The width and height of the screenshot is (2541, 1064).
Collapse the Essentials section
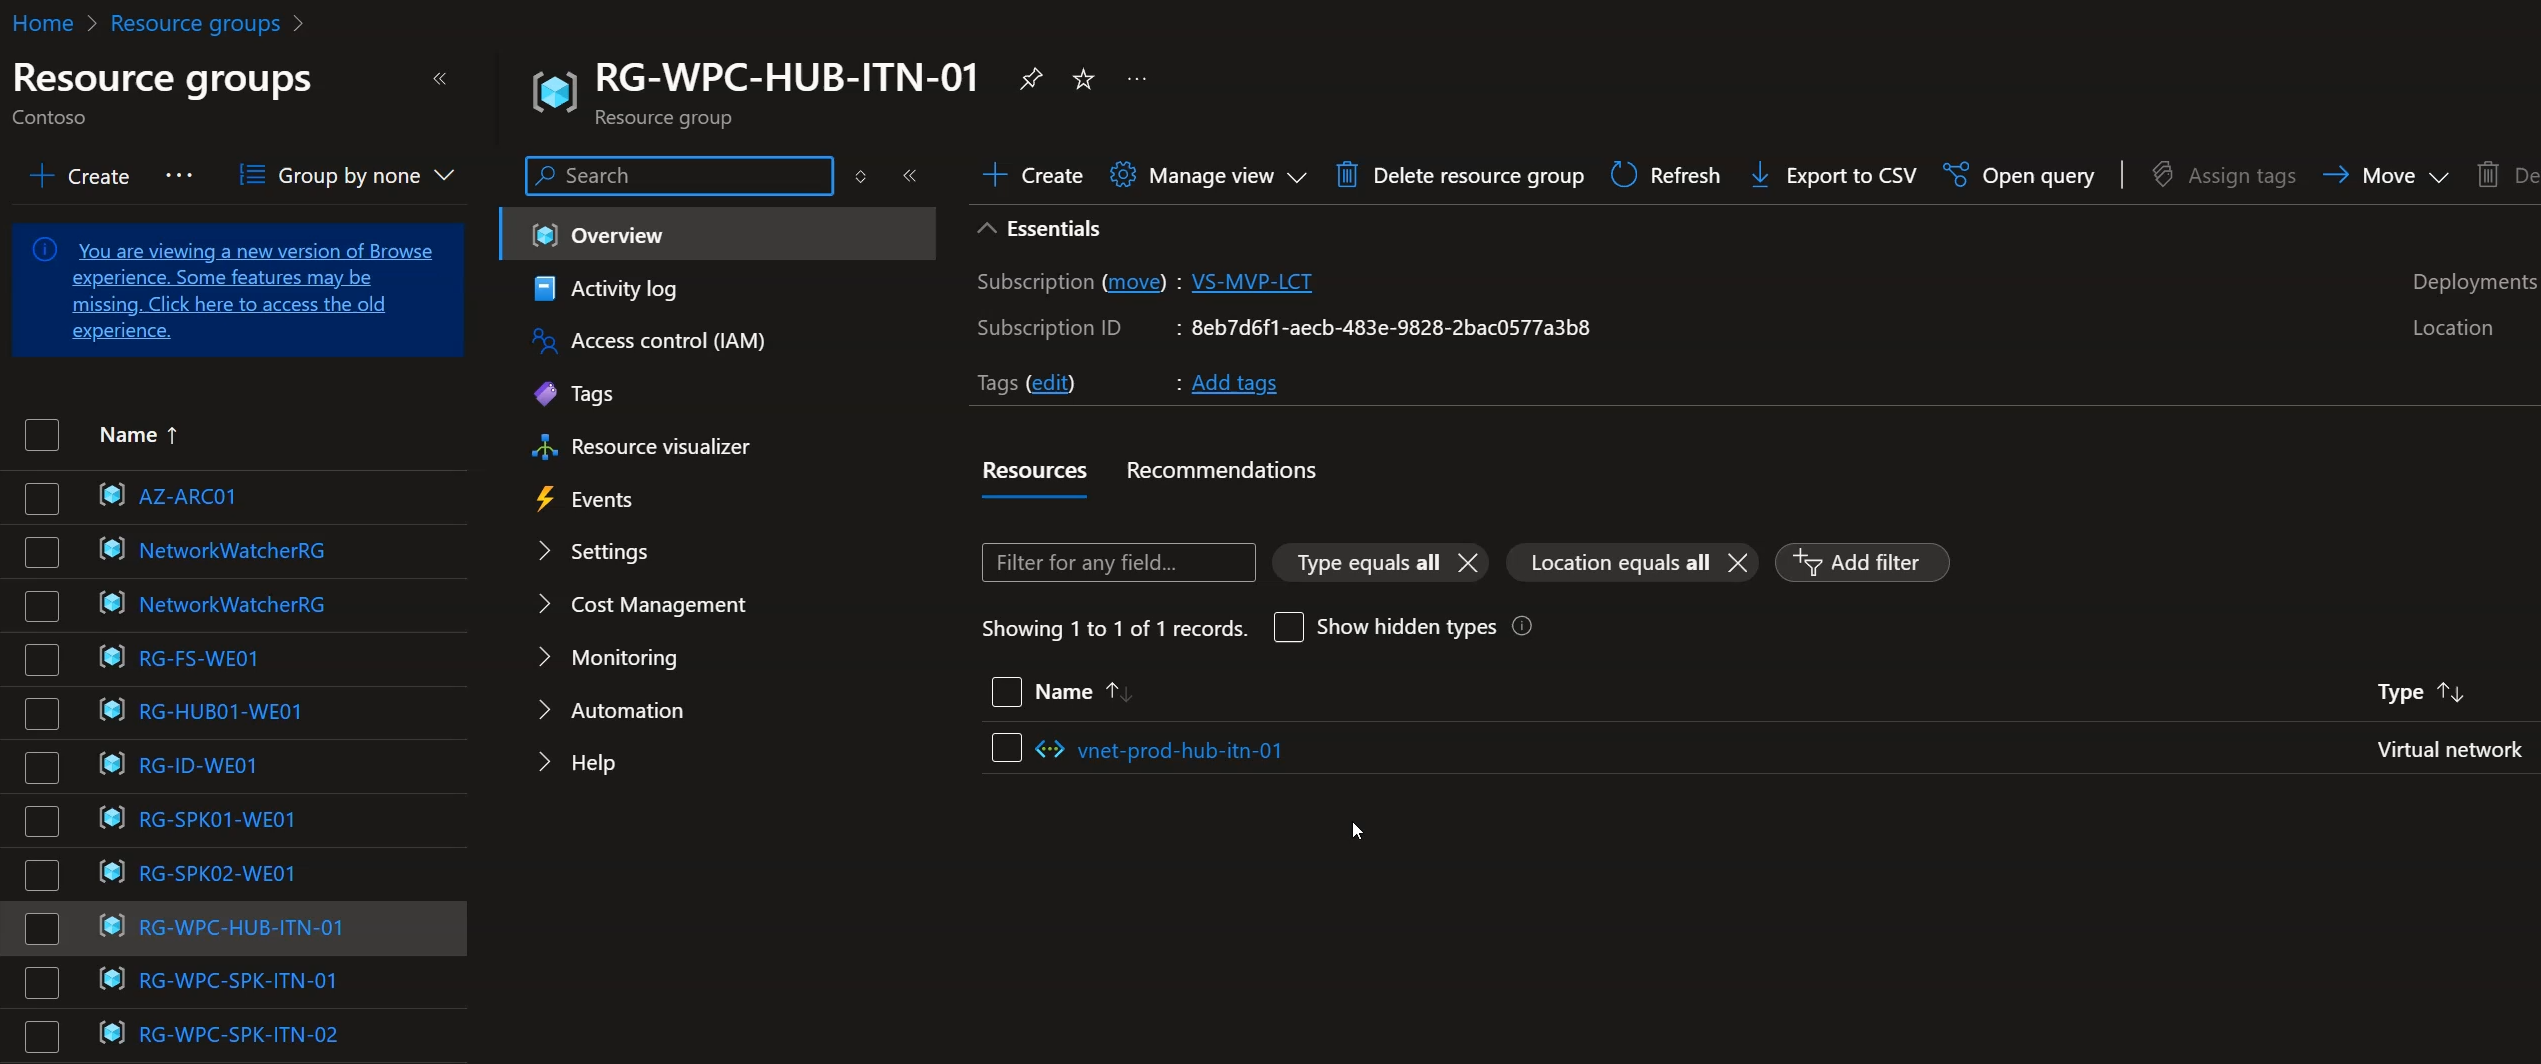987,229
